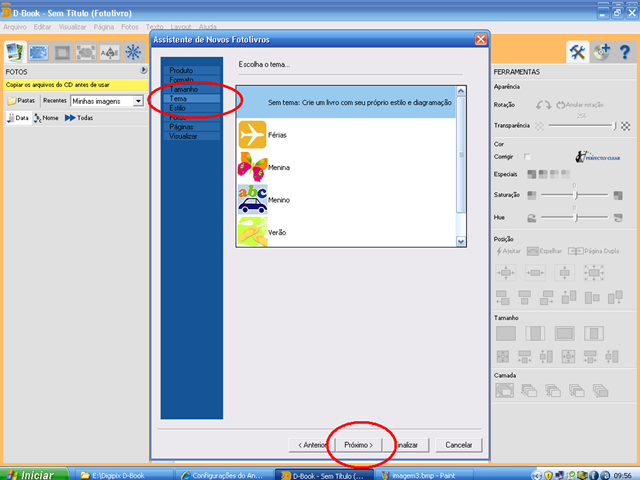Click the Perfectly Clear logo
This screenshot has height=480, width=640.
coord(598,157)
